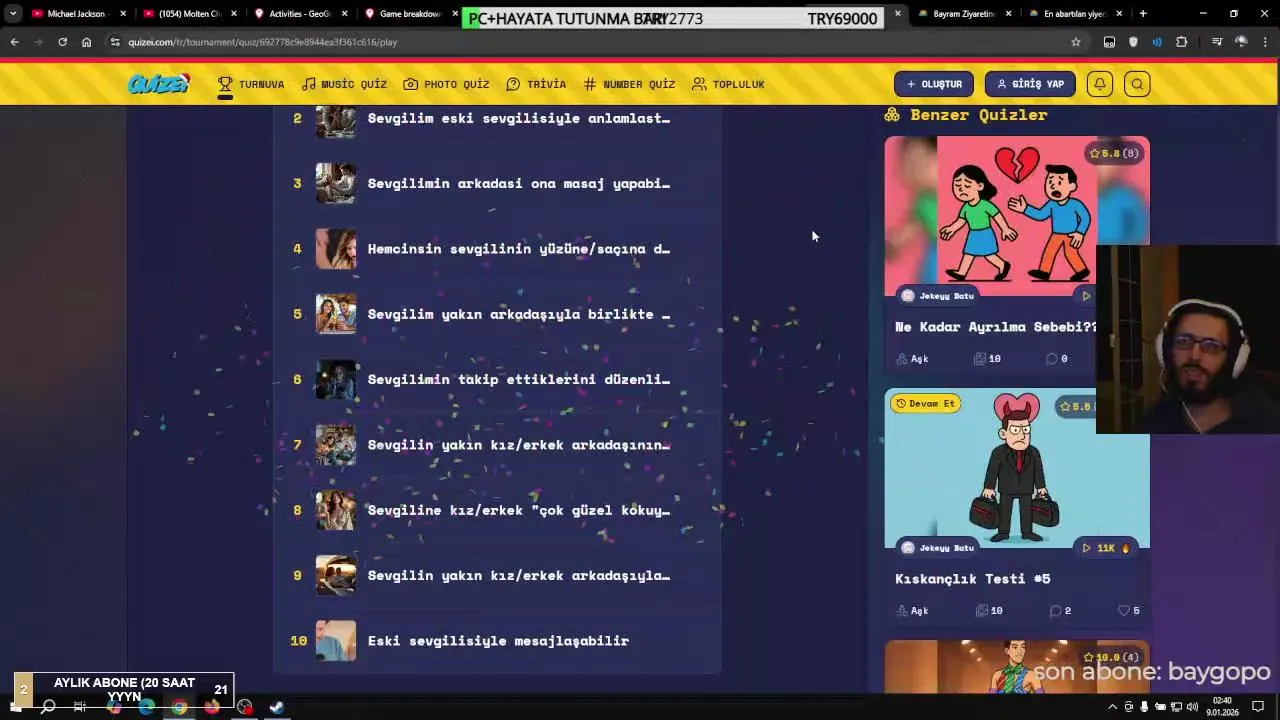The height and width of the screenshot is (720, 1280).
Task: Click thumbnail of rank 10 result
Action: [x=336, y=641]
